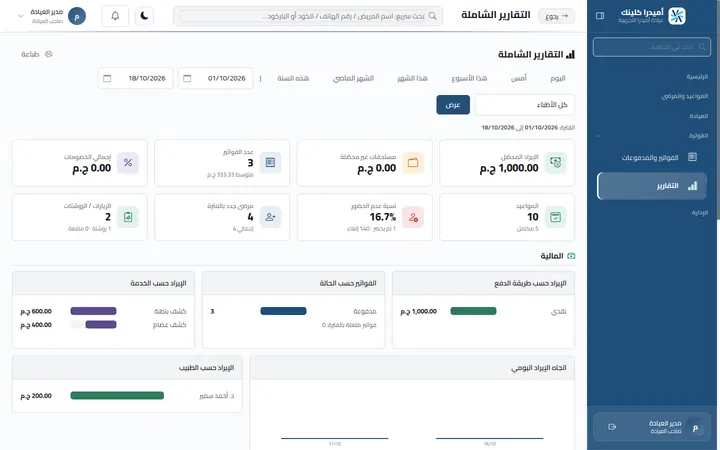
Task: Click the sidebar menu search field
Action: [x=652, y=47]
